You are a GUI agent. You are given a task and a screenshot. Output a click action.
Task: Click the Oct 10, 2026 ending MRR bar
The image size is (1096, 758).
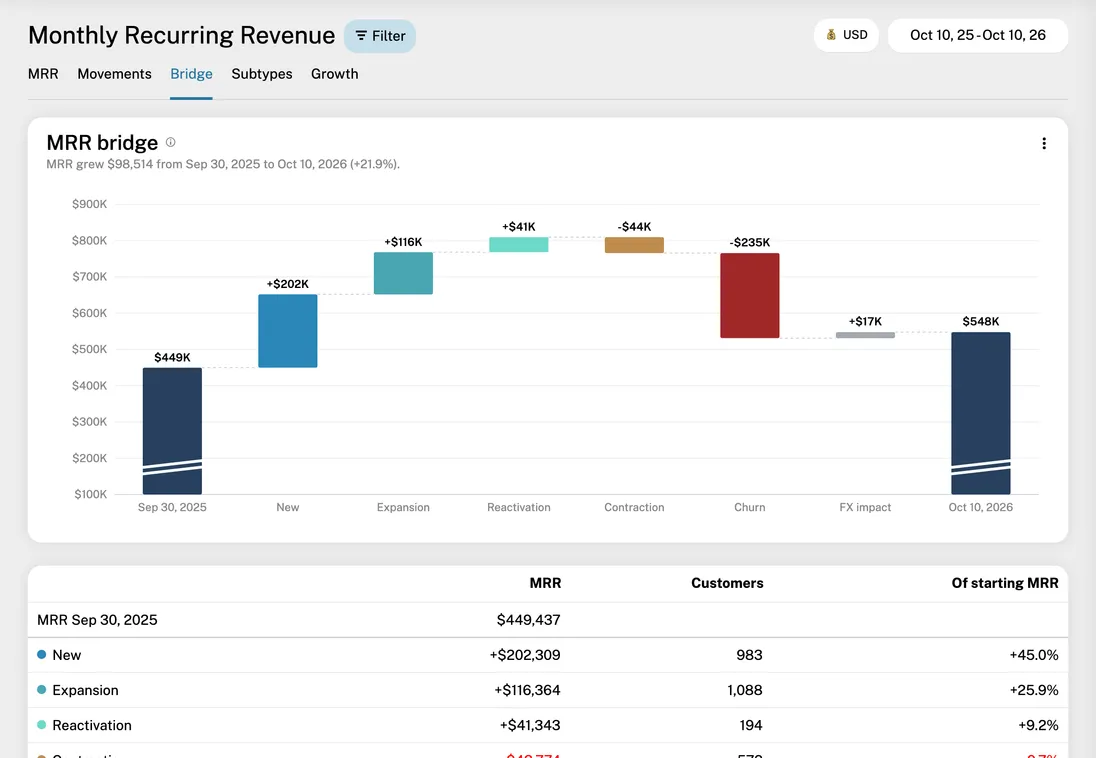pyautogui.click(x=981, y=413)
